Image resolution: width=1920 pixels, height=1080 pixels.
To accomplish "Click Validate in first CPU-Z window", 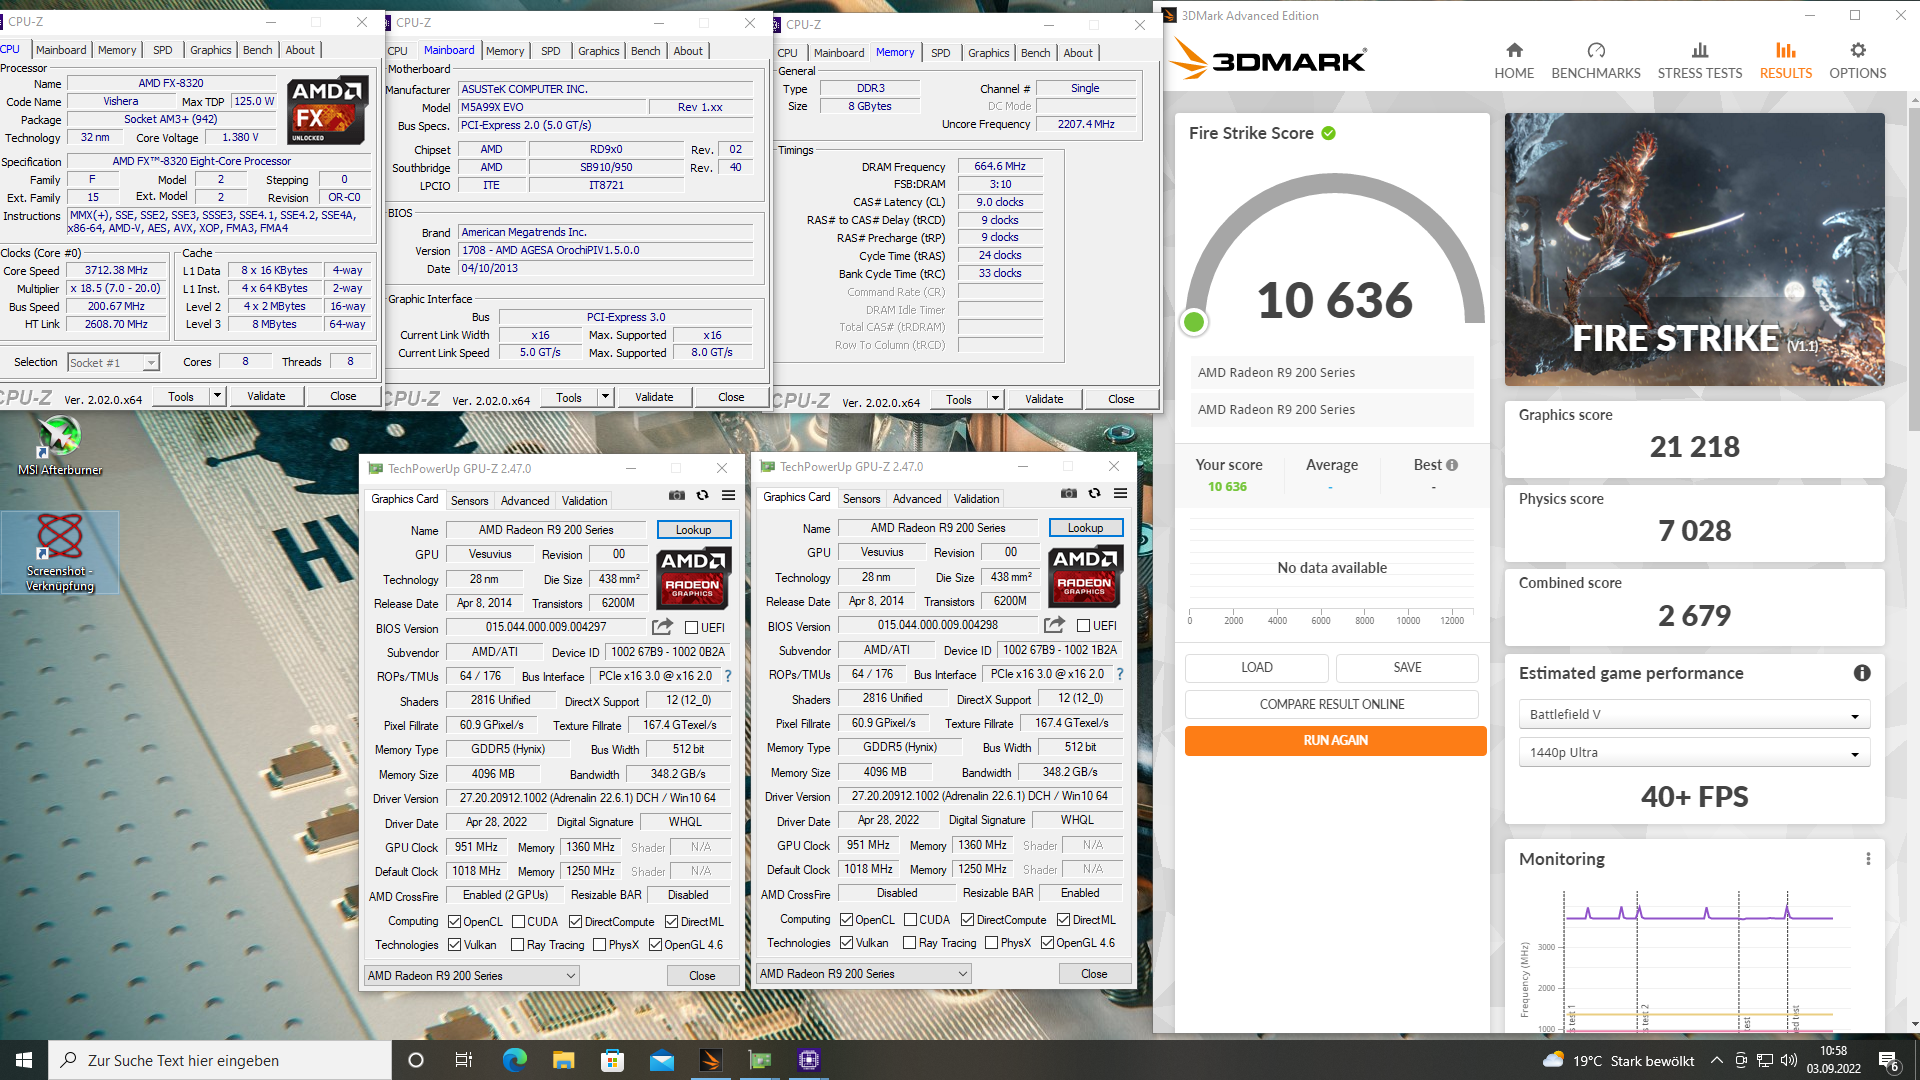I will pyautogui.click(x=266, y=396).
